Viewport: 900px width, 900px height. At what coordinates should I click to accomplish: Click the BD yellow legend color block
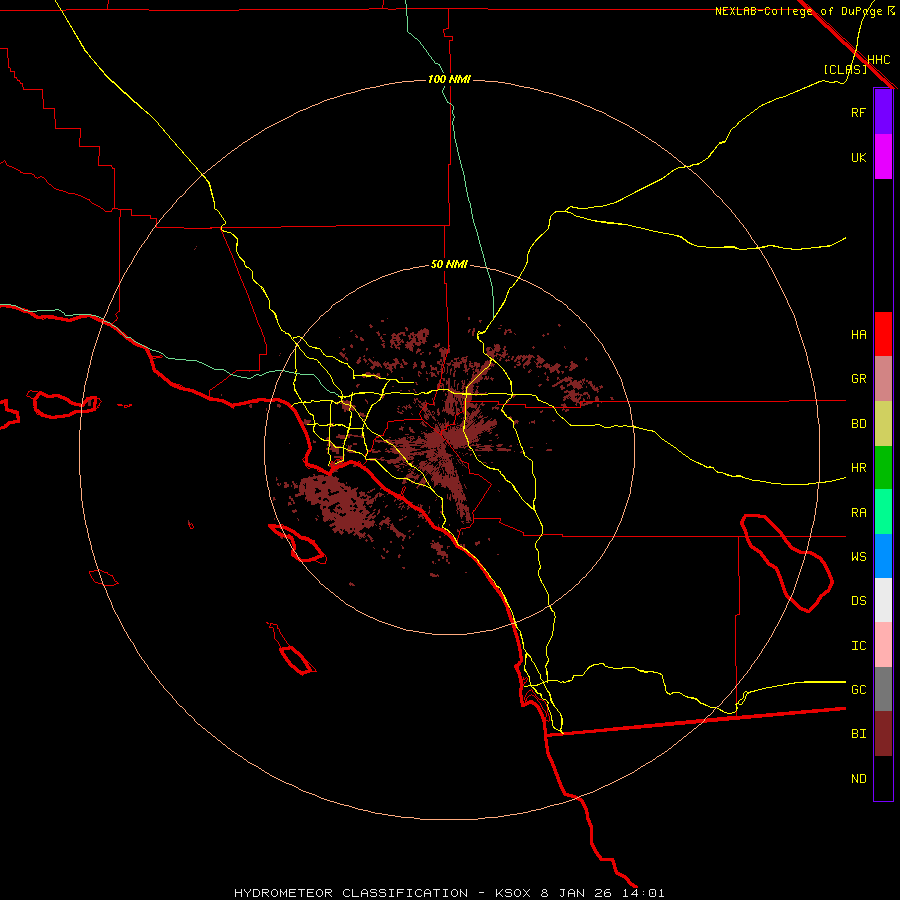click(x=883, y=423)
